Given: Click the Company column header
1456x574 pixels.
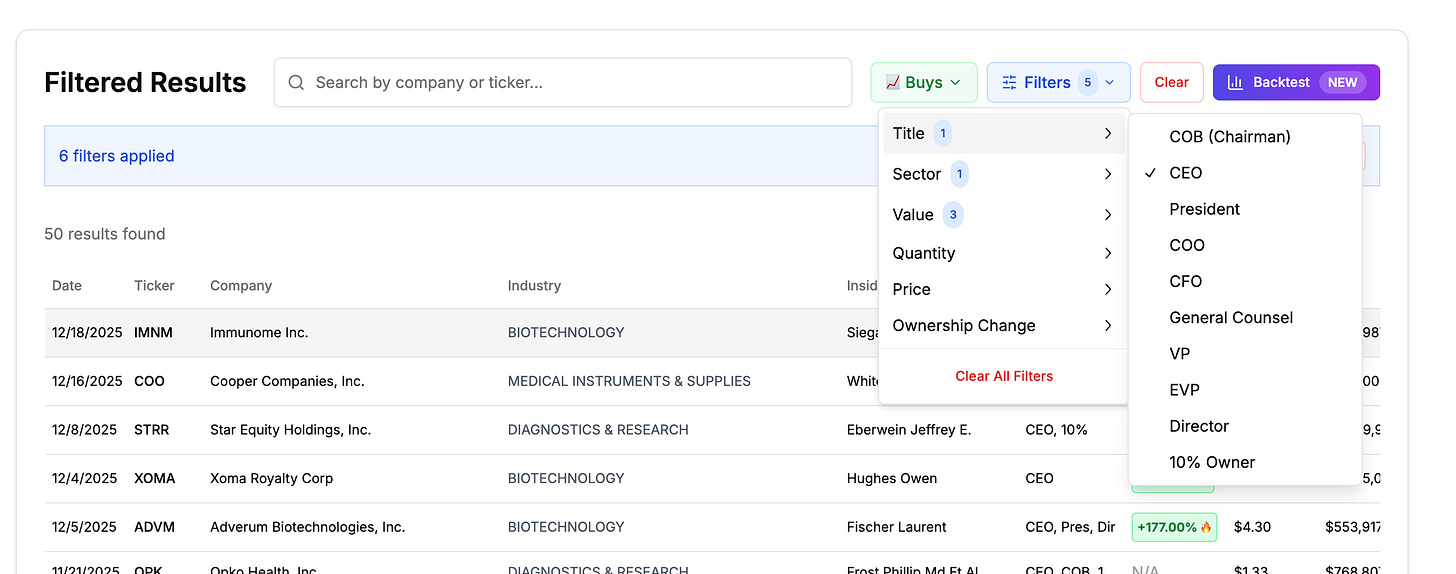Looking at the screenshot, I should pyautogui.click(x=241, y=285).
